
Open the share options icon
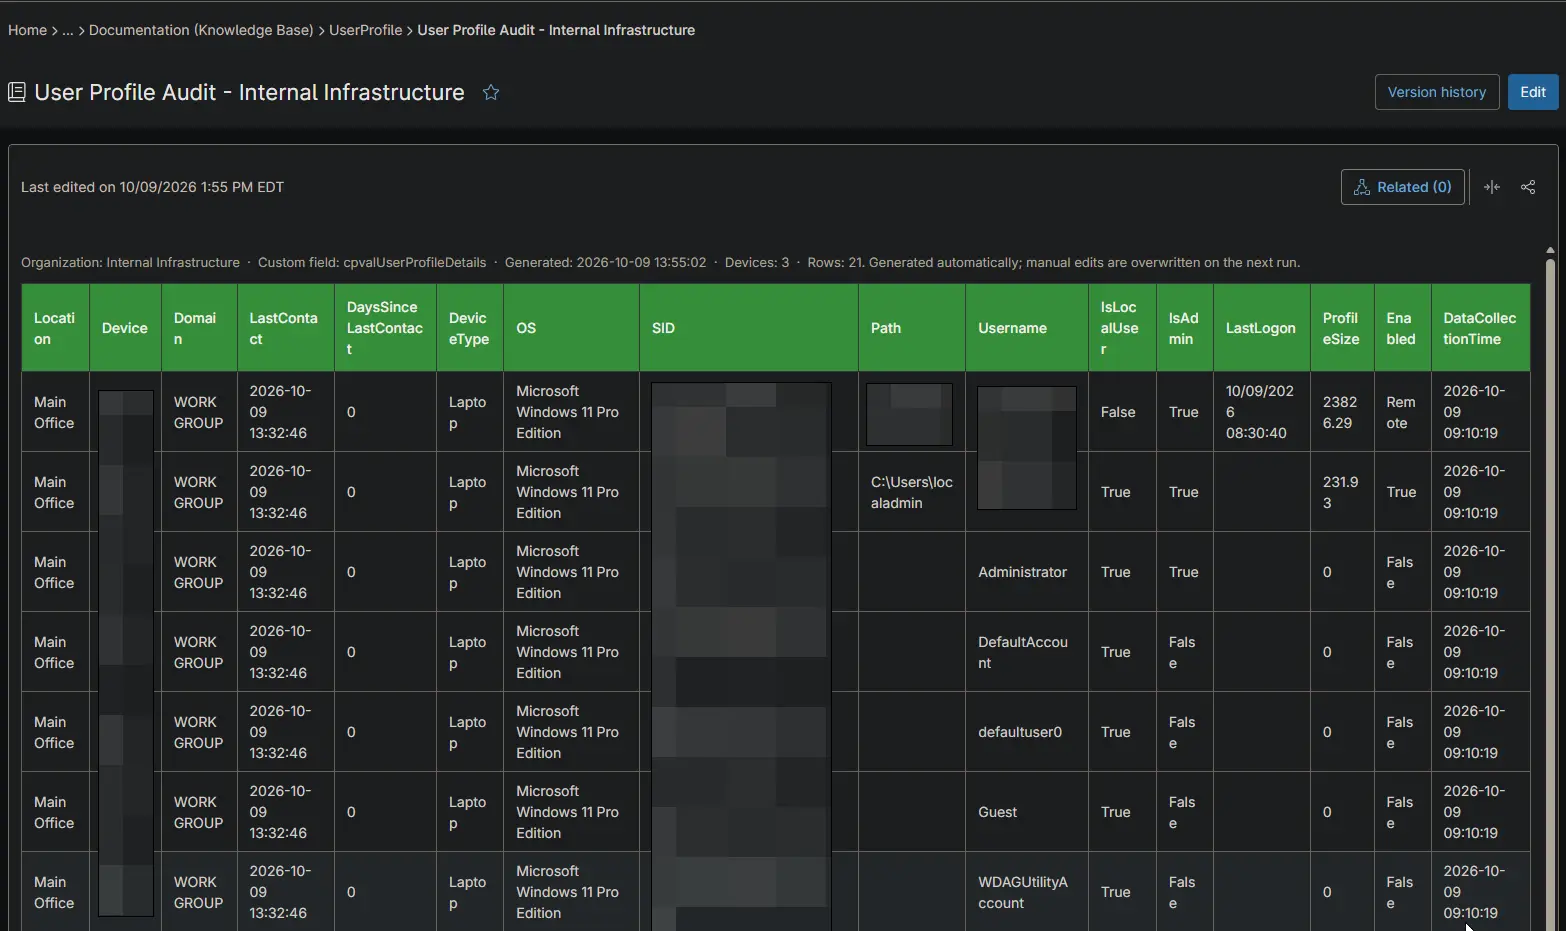pyautogui.click(x=1528, y=187)
